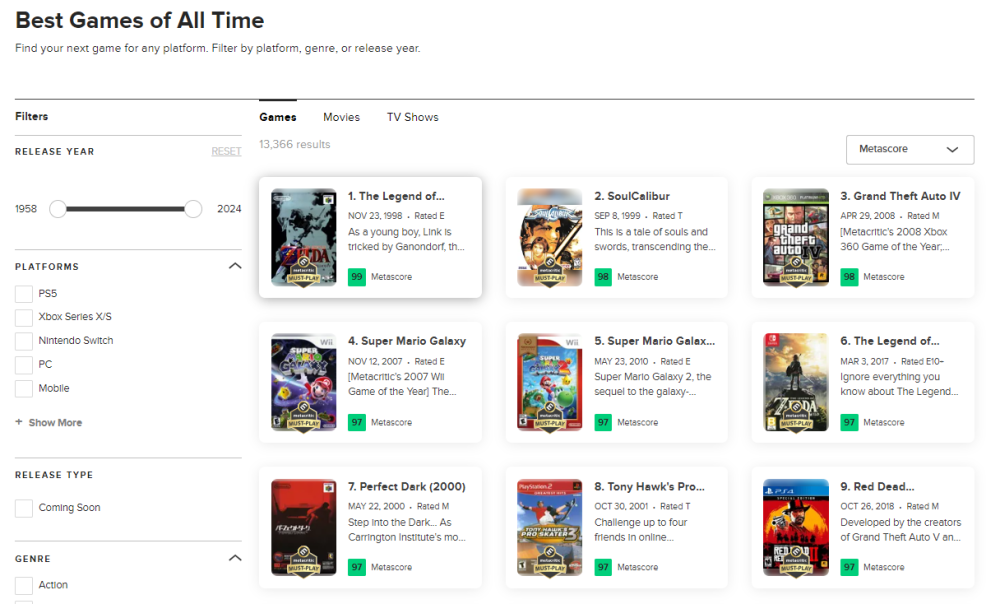Tick the Coming Soon release type checkbox

(x=24, y=508)
